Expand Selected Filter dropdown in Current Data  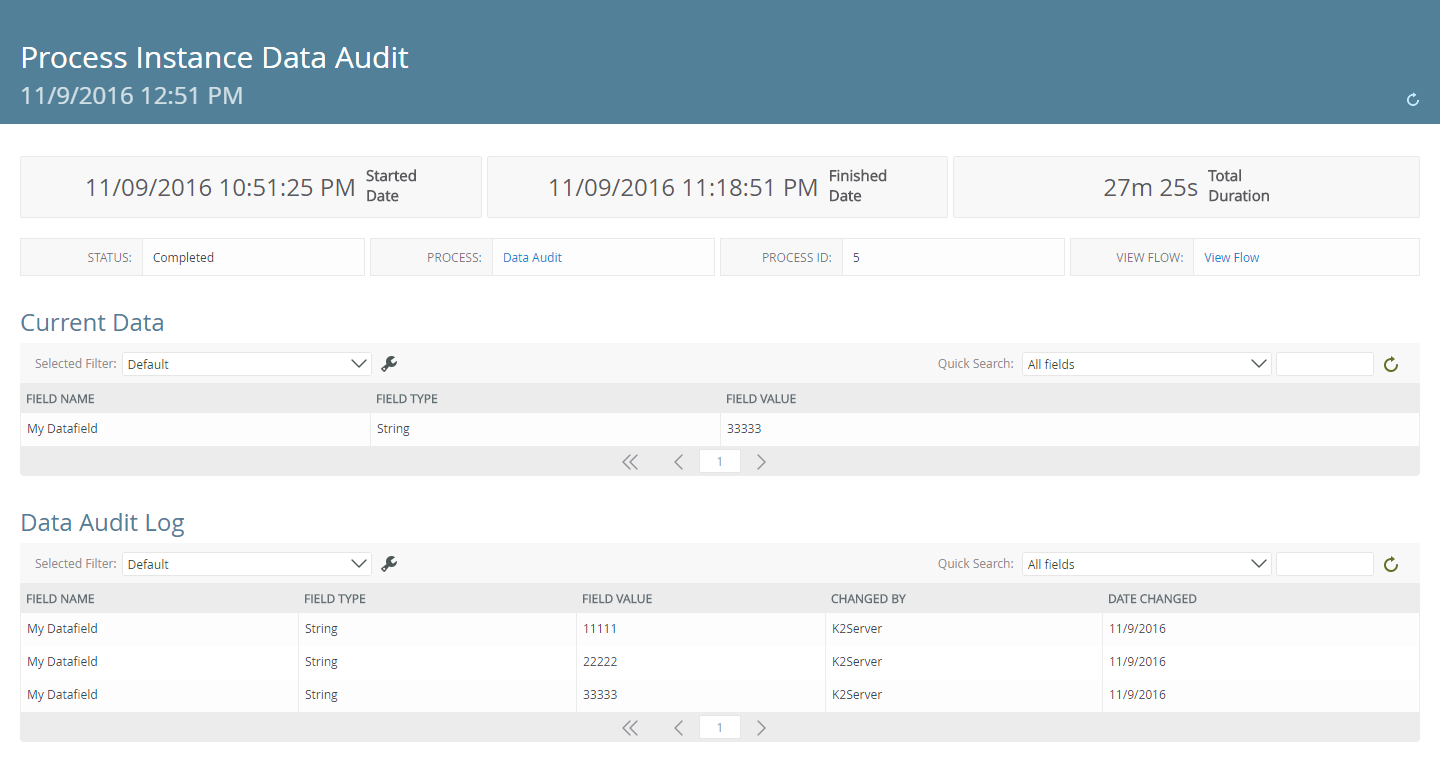(x=246, y=364)
